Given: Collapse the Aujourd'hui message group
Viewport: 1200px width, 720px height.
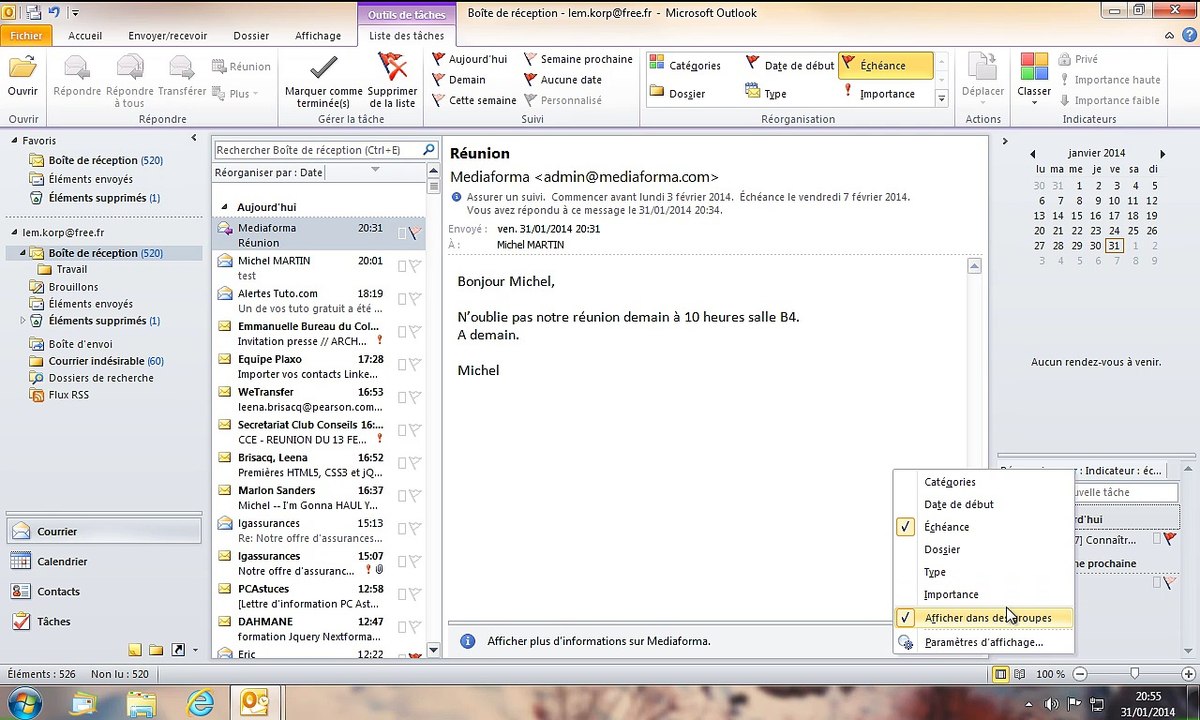Looking at the screenshot, I should click(x=225, y=207).
